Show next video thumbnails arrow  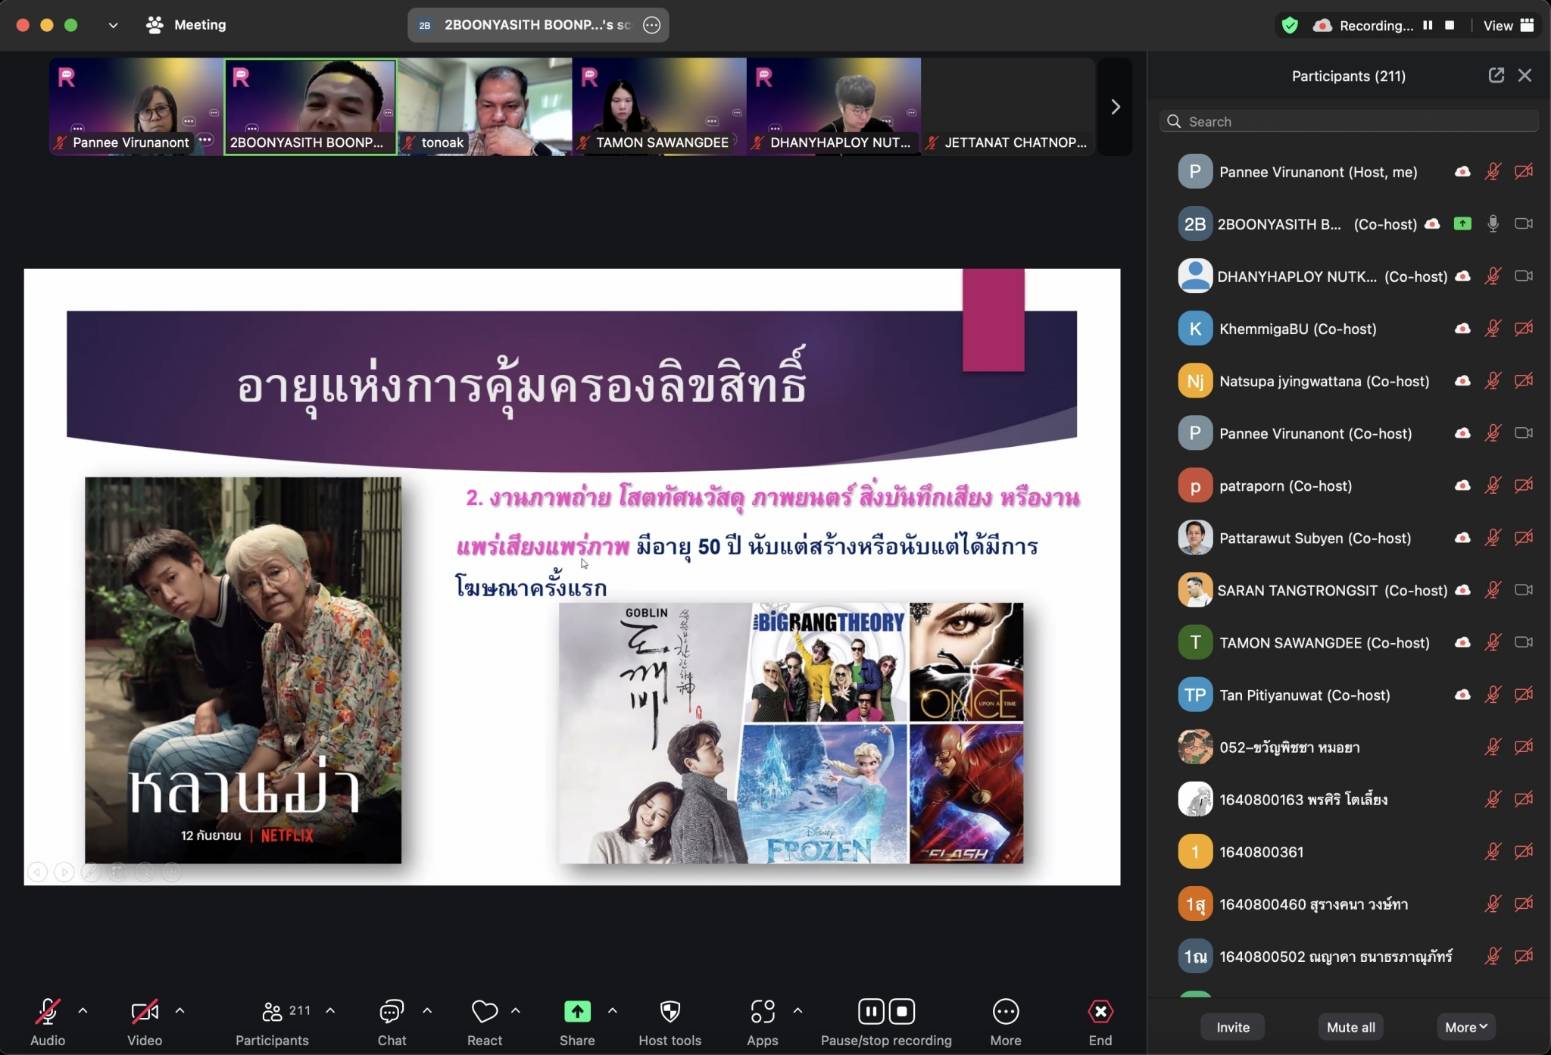tap(1115, 107)
